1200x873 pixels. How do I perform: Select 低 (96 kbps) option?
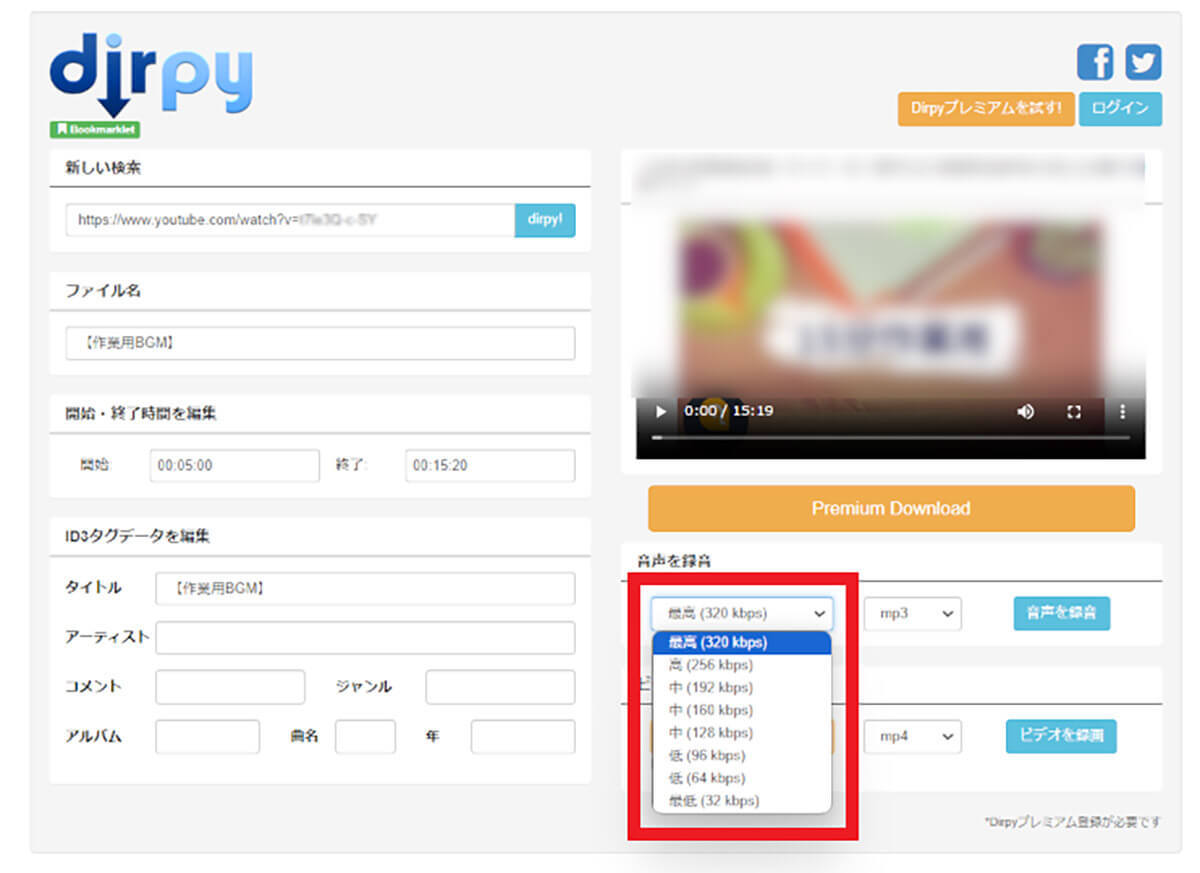point(742,756)
